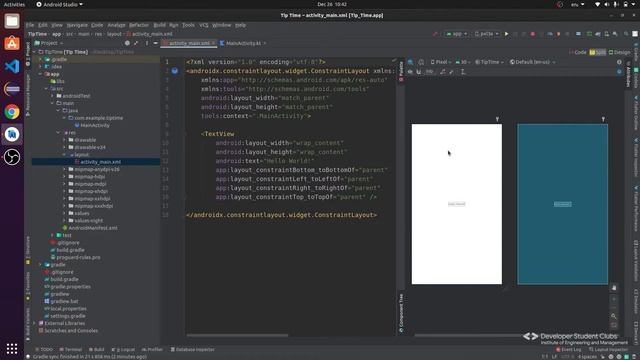Toggle autoconnect magnet in design toolbar

pyautogui.click(x=418, y=72)
